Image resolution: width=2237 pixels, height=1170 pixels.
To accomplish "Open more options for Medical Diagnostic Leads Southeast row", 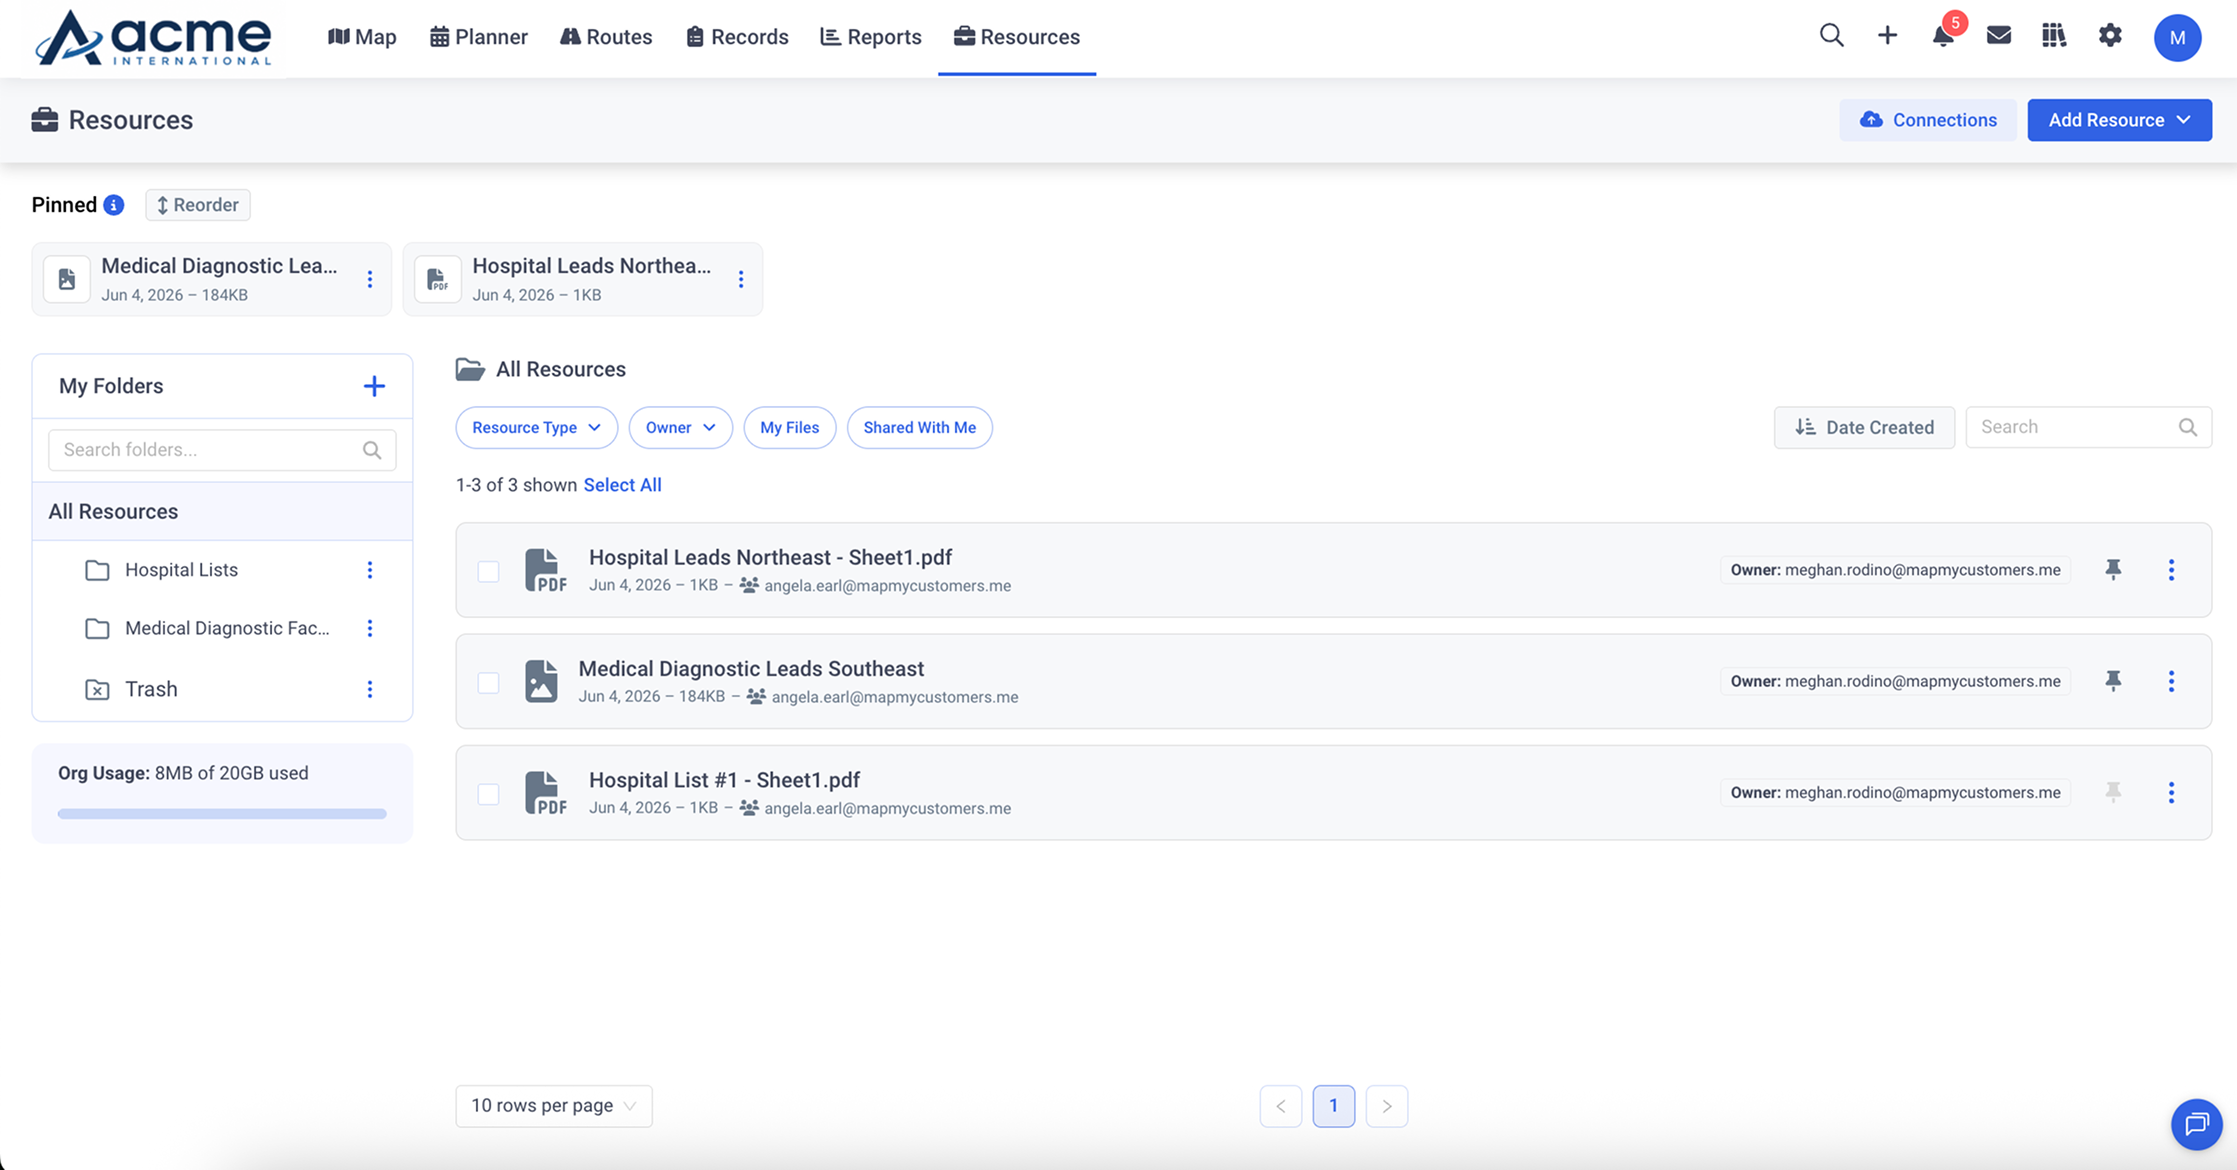I will point(2171,681).
